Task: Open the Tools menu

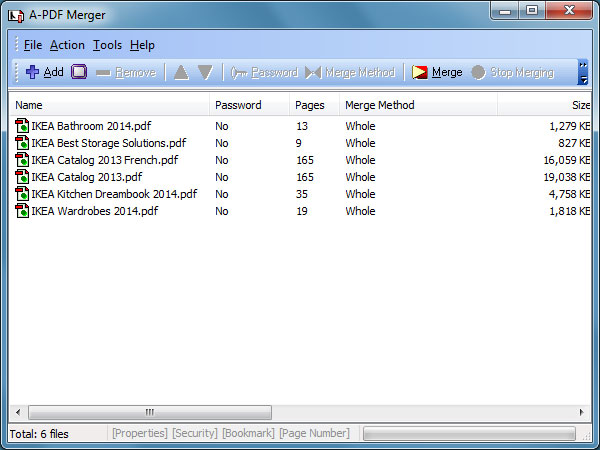Action: (108, 45)
